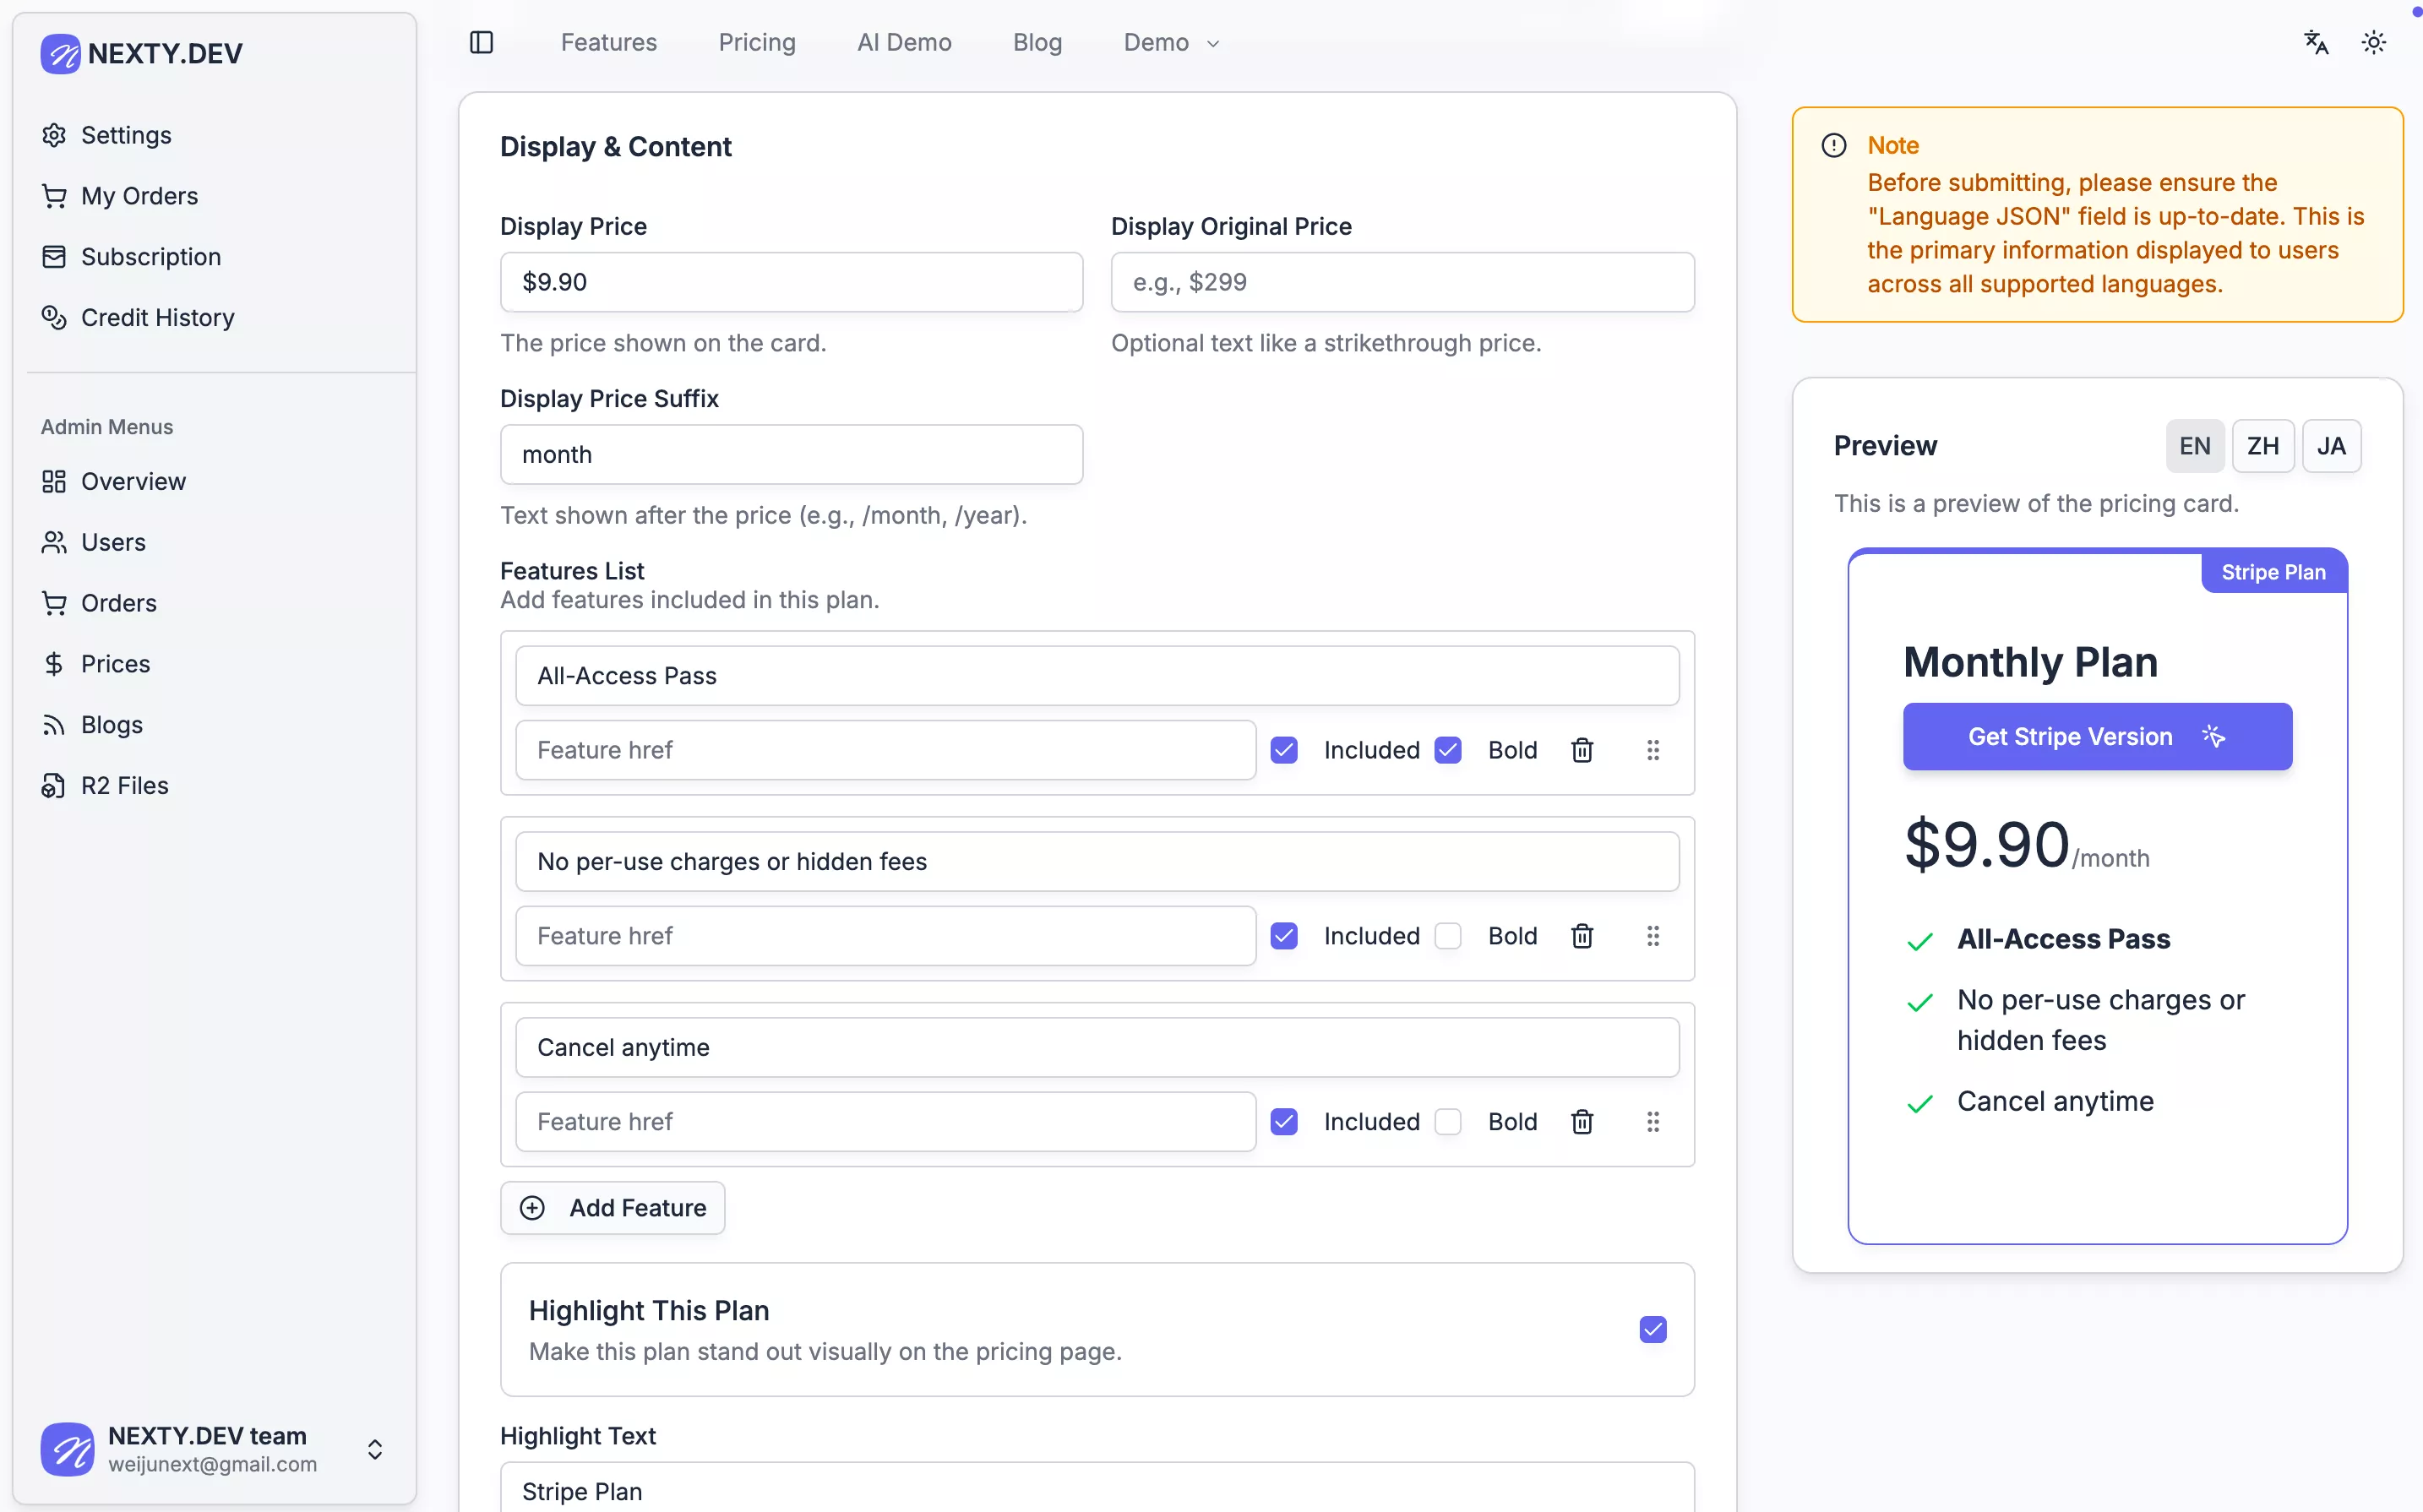Viewport: 2423px width, 1512px height.
Task: Enable Bold for Cancel anytime feature
Action: coord(1447,1122)
